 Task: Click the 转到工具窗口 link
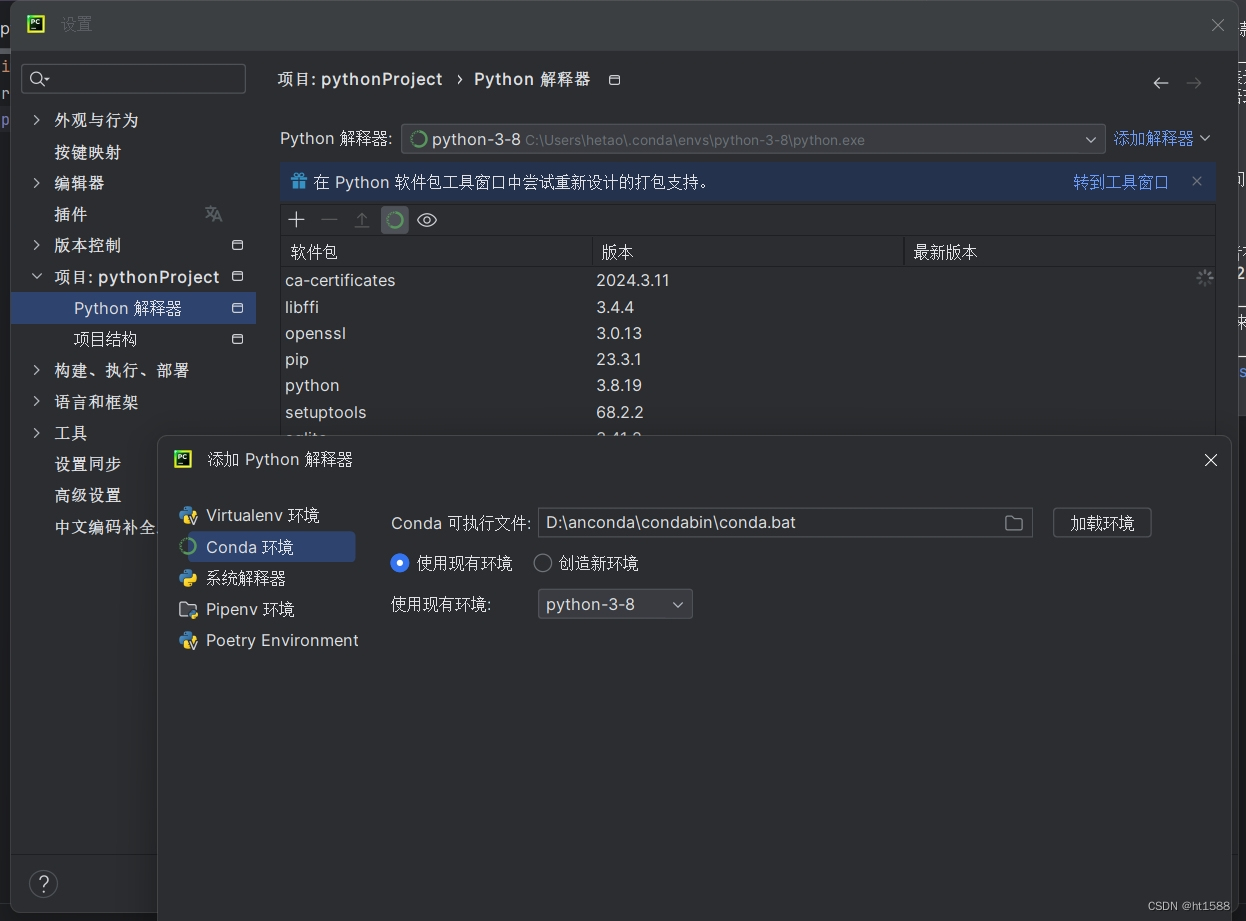(1121, 182)
